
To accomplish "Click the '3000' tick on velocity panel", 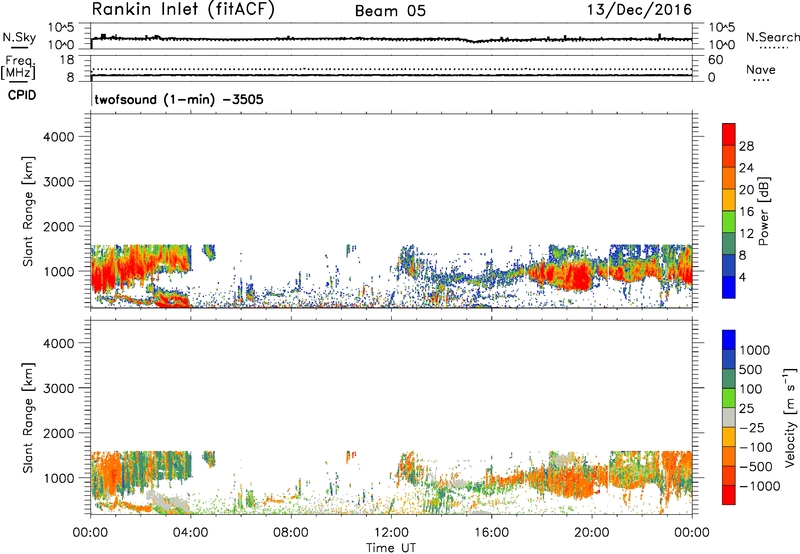I will click(58, 388).
